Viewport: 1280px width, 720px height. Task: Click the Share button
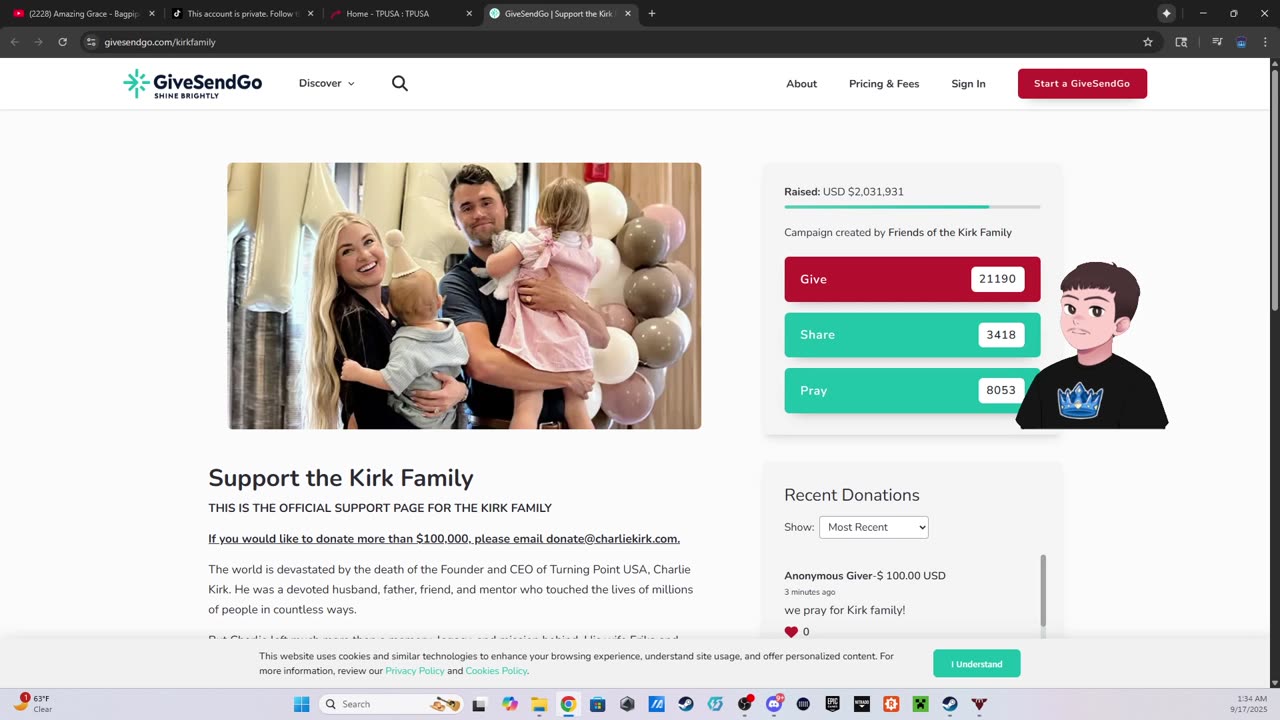click(912, 335)
